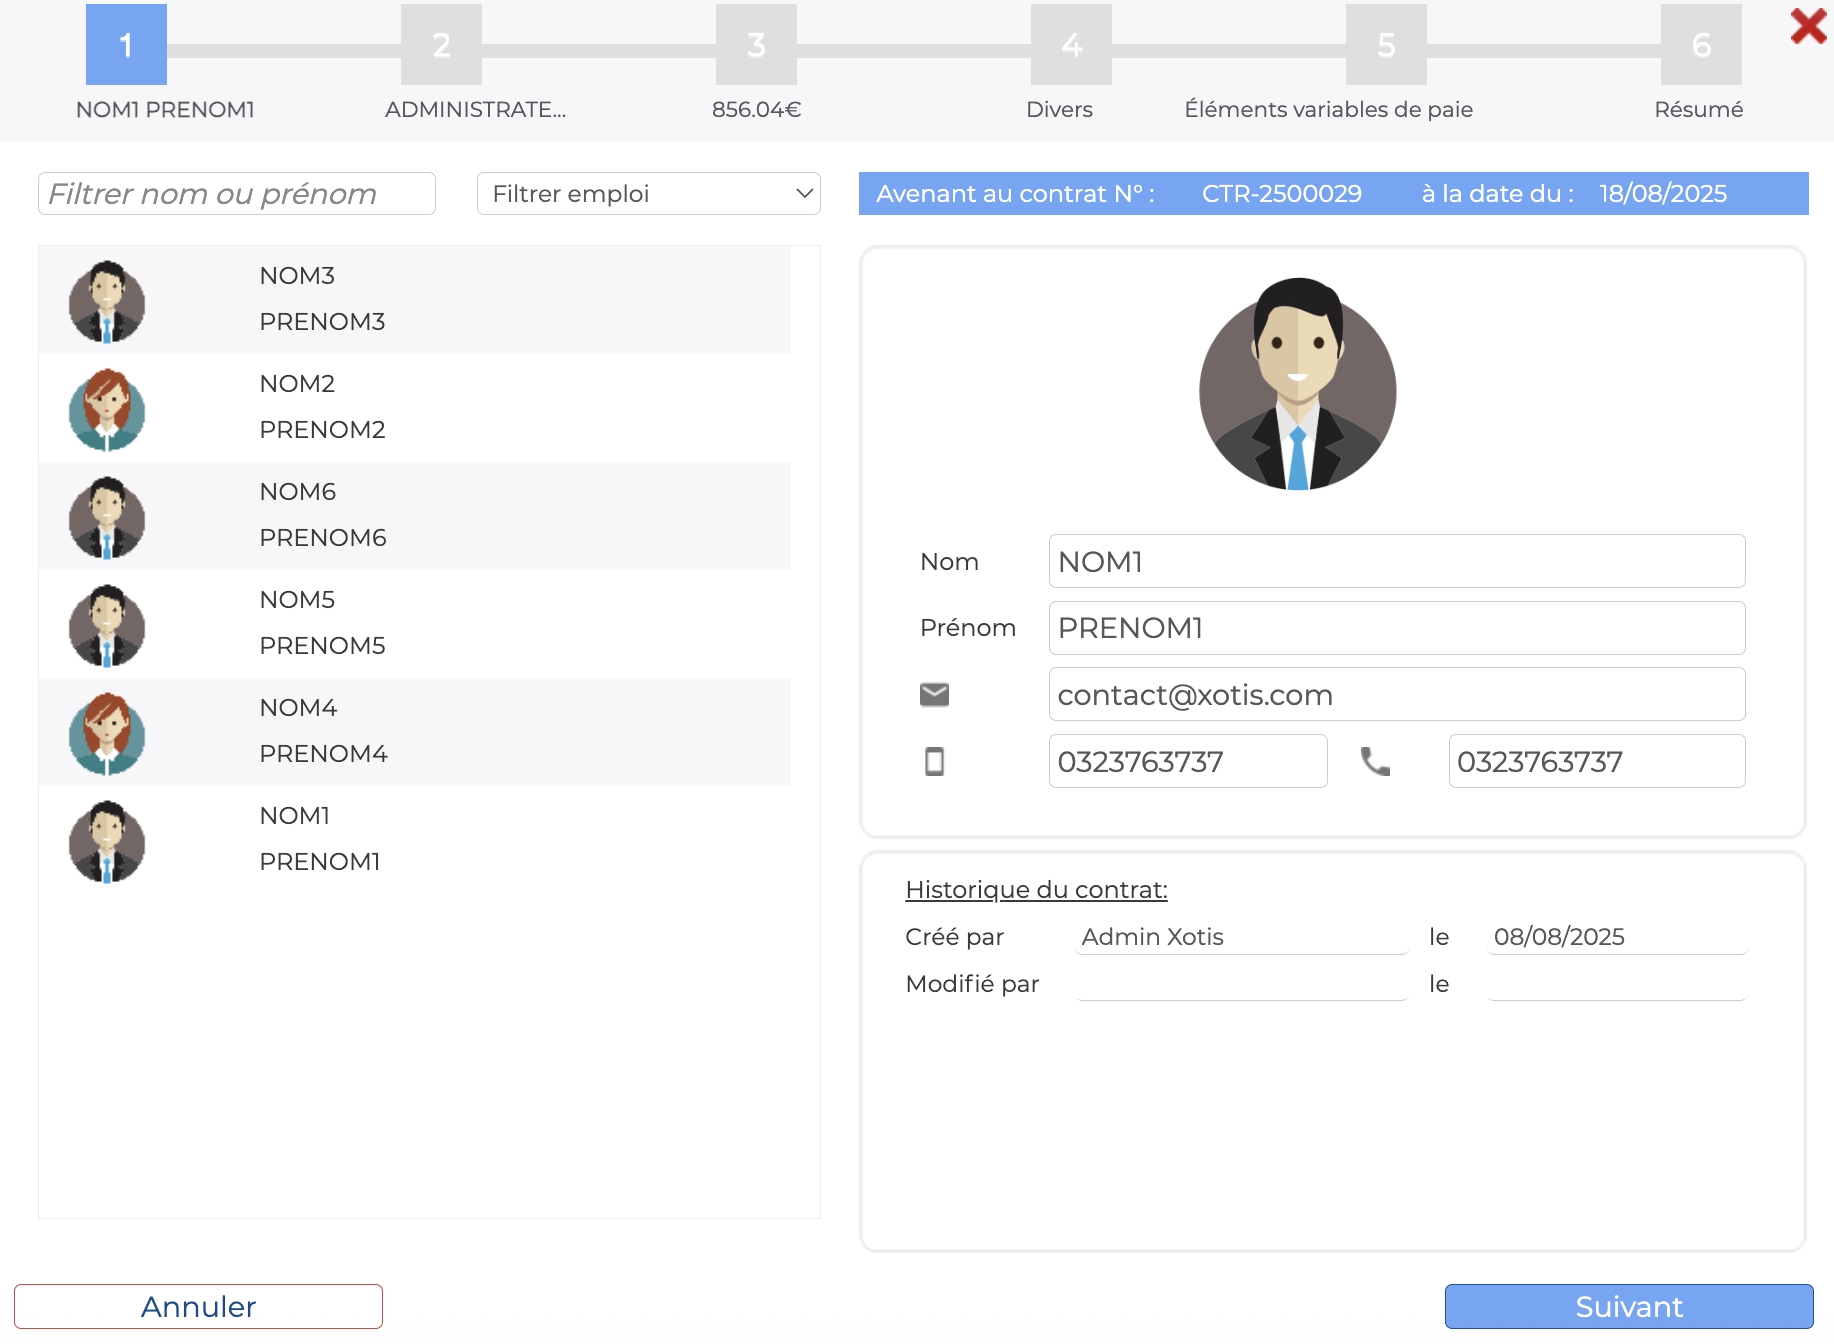The height and width of the screenshot is (1344, 1834).
Task: Select avatar of NOM4 PRENOM4
Action: (x=107, y=733)
